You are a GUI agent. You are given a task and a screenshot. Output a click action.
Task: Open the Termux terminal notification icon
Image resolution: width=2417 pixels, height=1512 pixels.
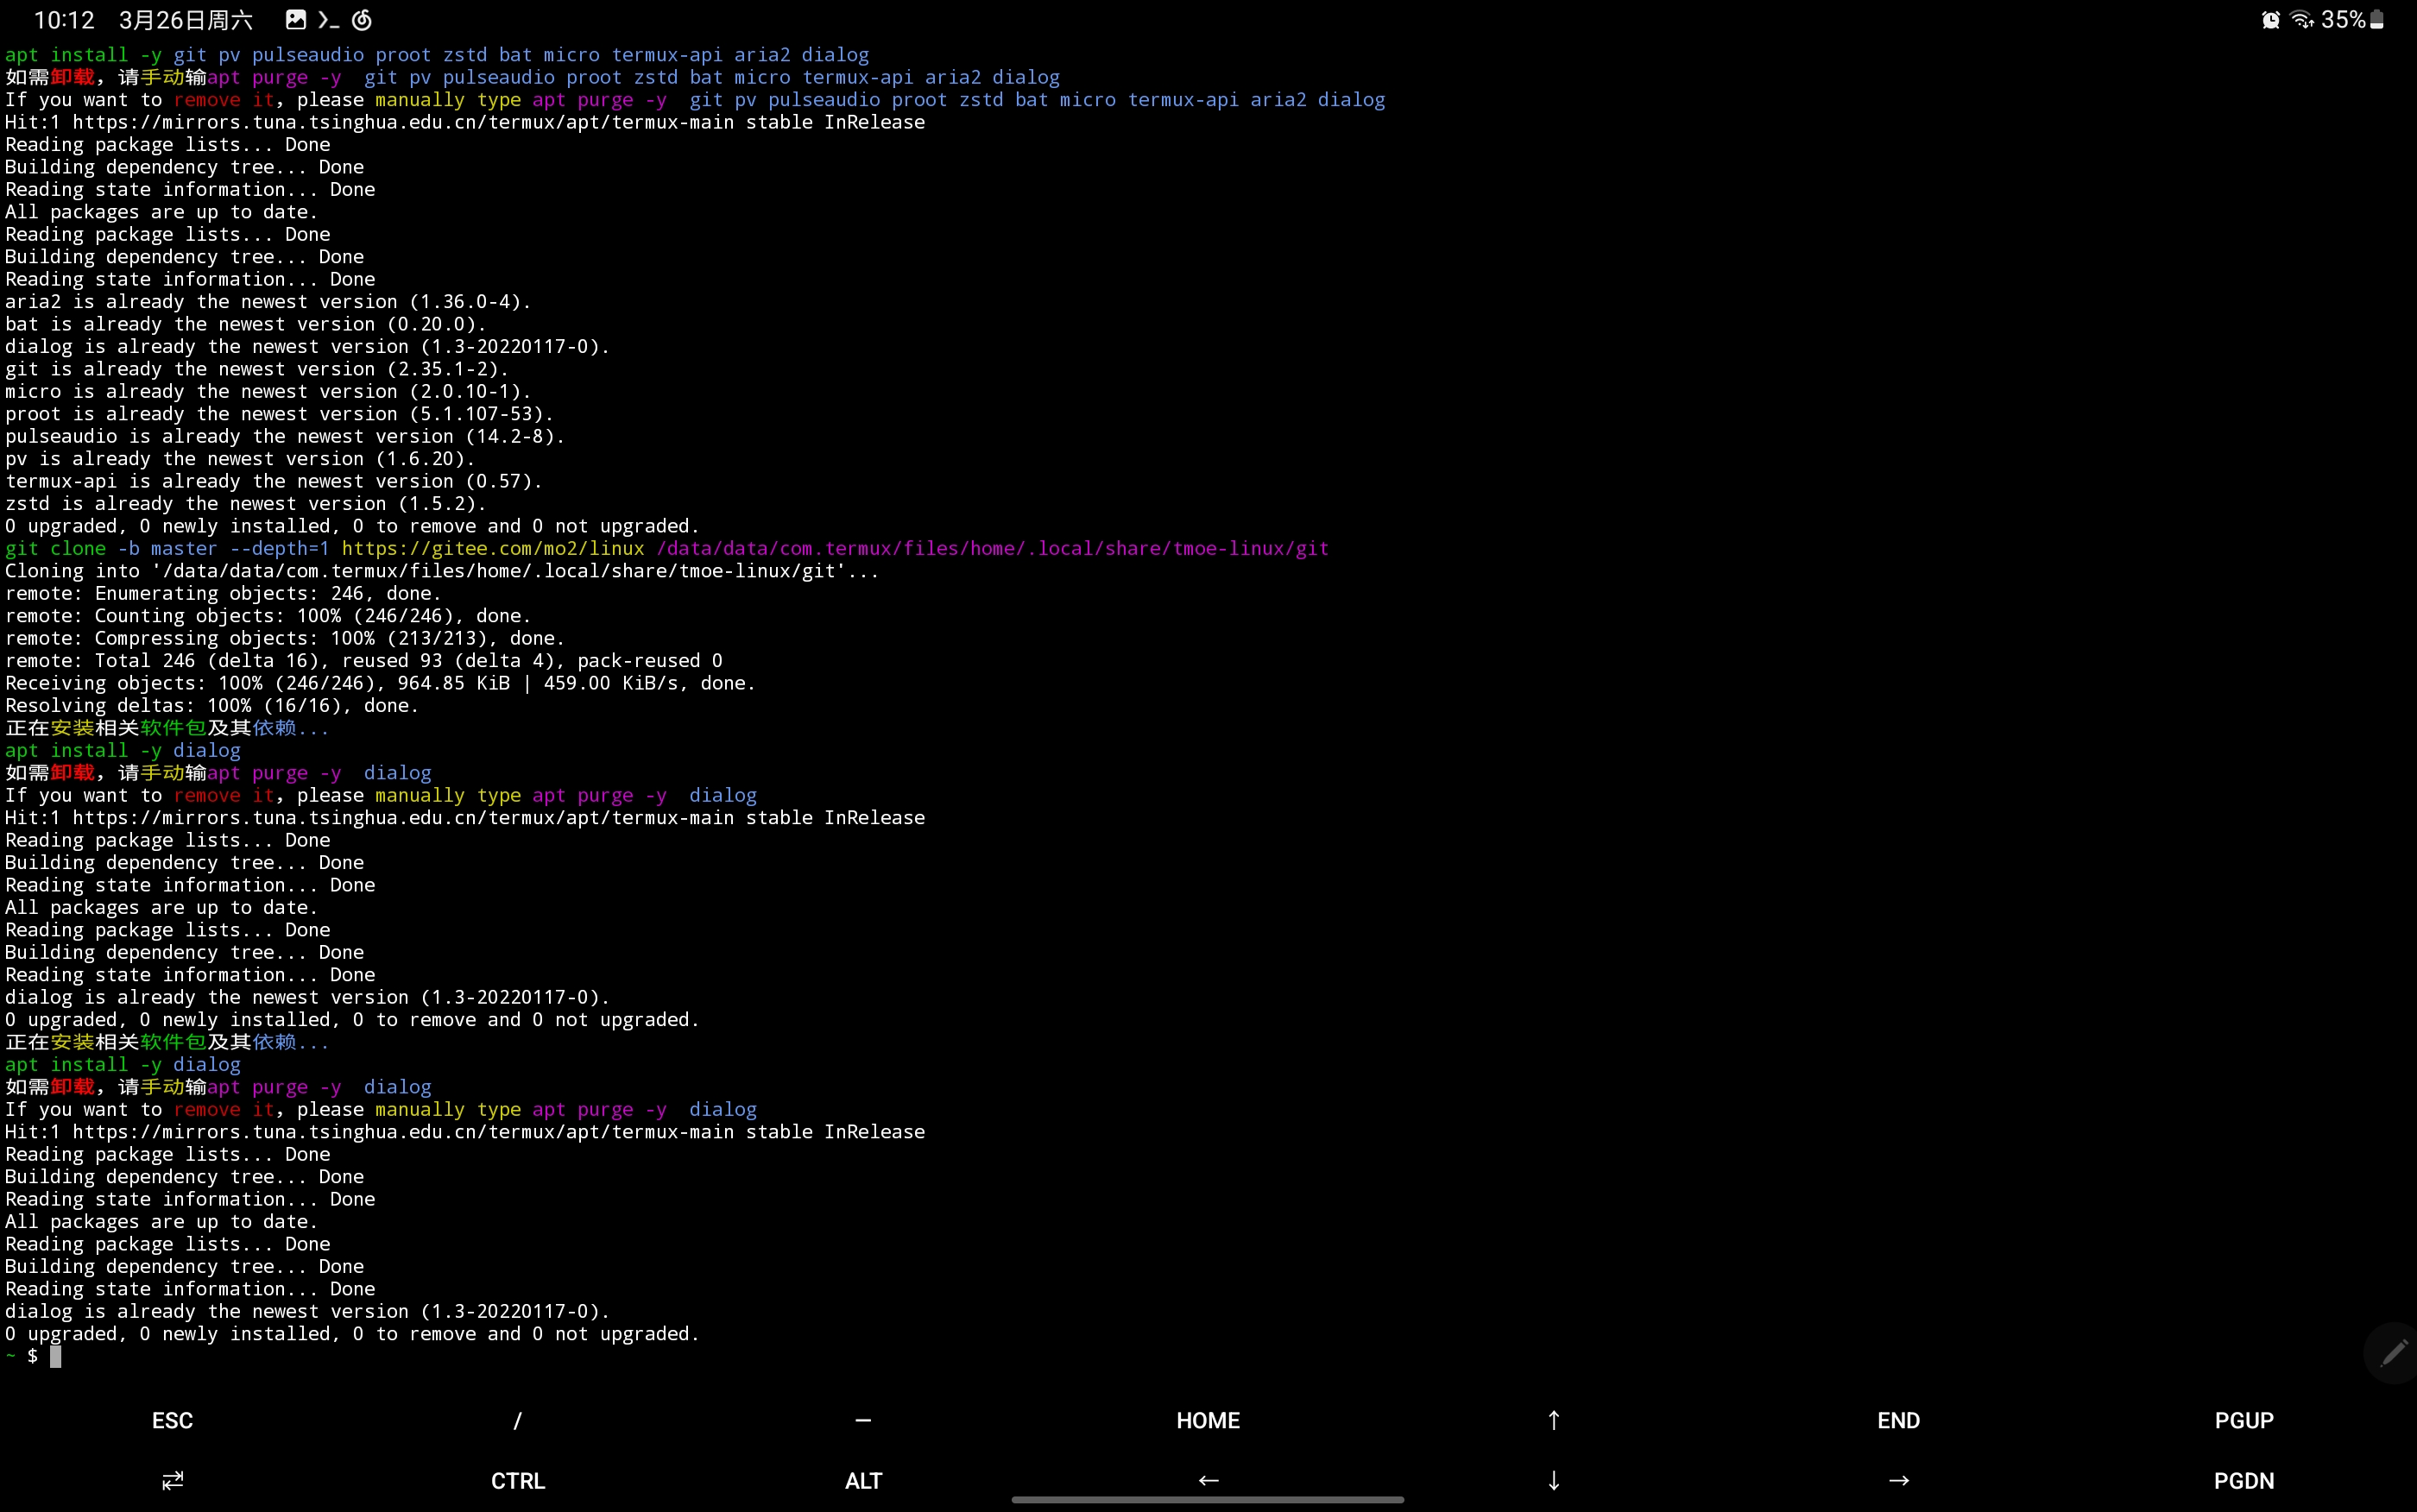coord(328,19)
